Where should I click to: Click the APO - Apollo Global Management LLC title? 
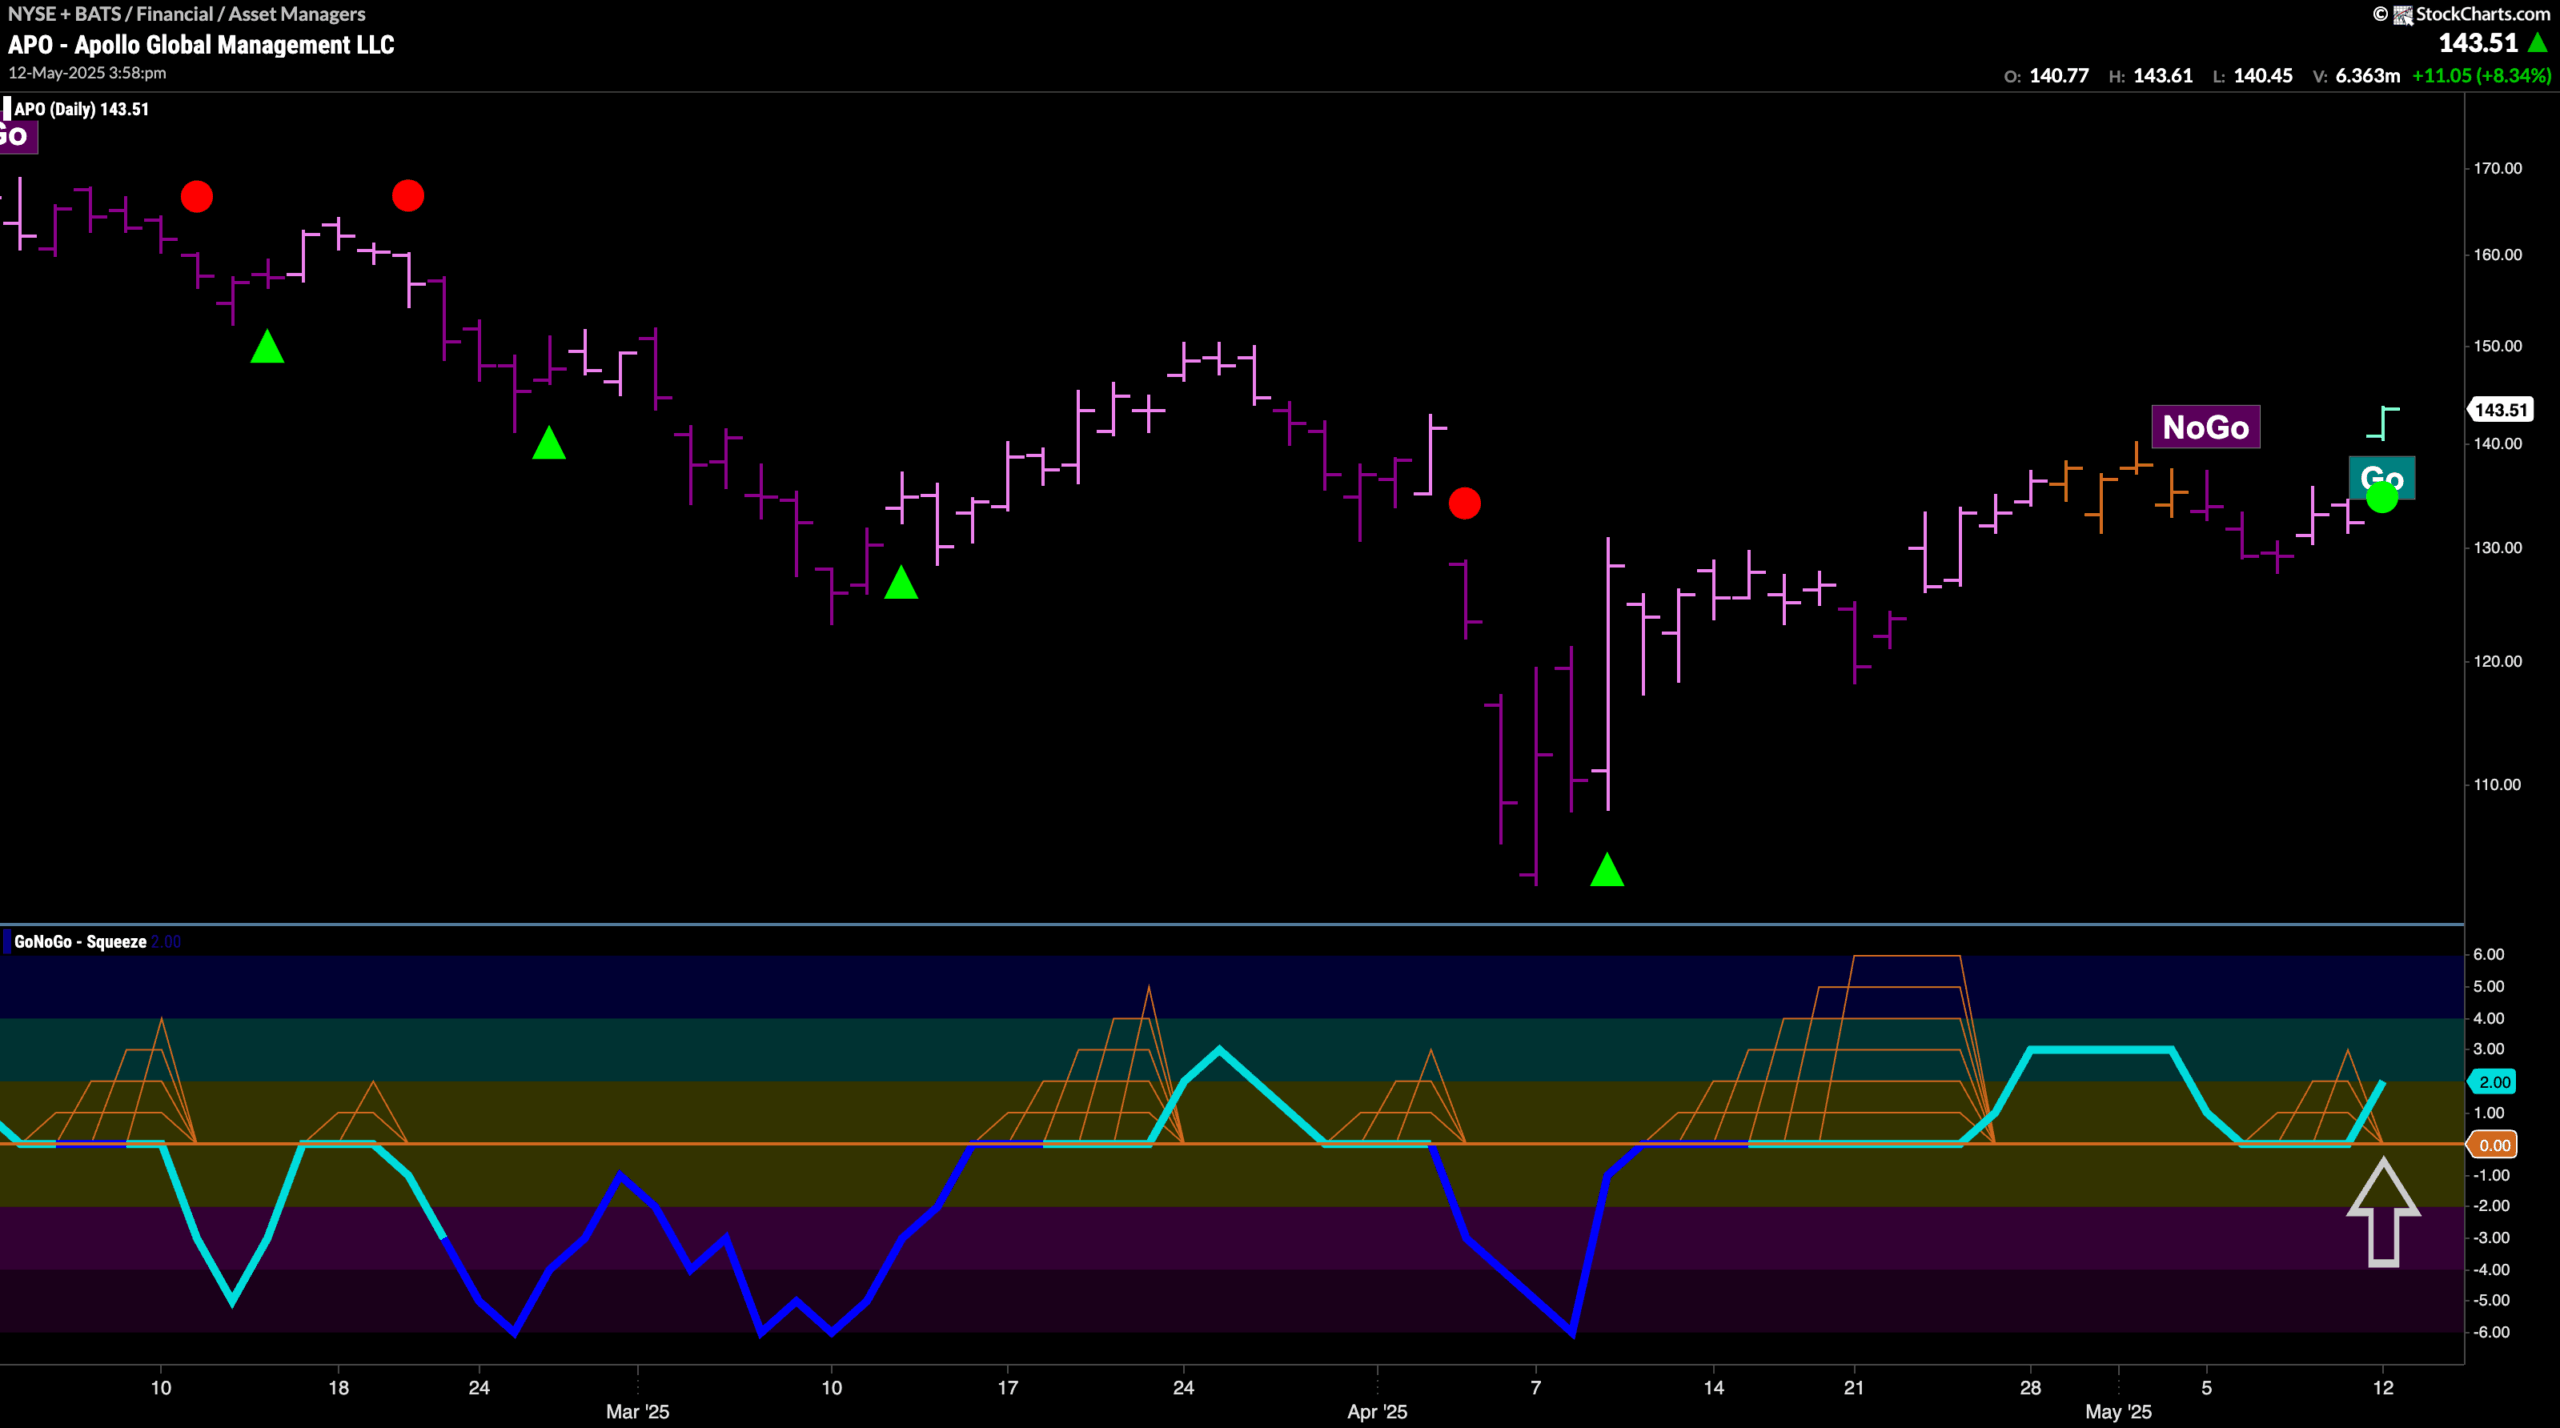[x=201, y=45]
